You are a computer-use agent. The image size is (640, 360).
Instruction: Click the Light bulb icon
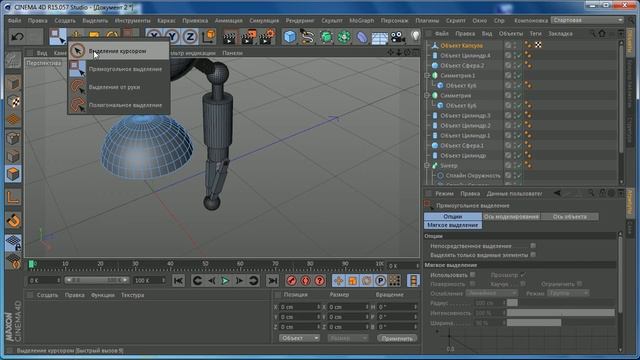click(x=415, y=36)
